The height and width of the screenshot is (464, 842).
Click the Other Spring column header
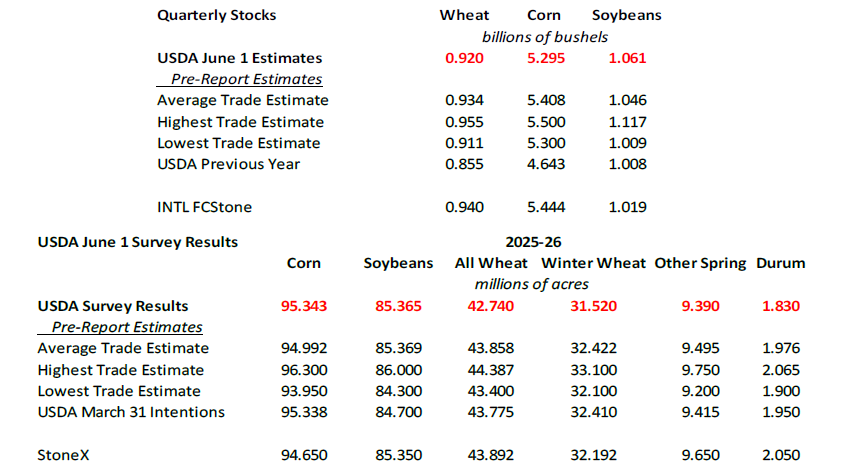(700, 263)
